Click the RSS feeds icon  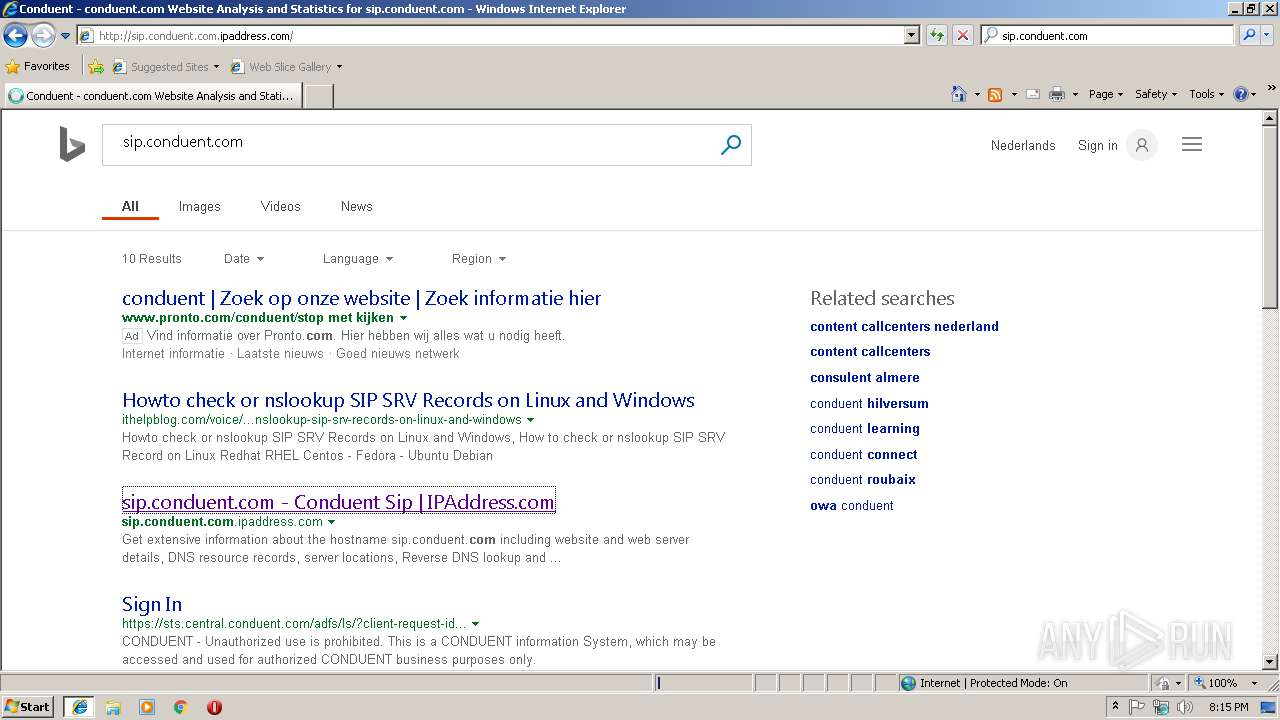[x=995, y=94]
